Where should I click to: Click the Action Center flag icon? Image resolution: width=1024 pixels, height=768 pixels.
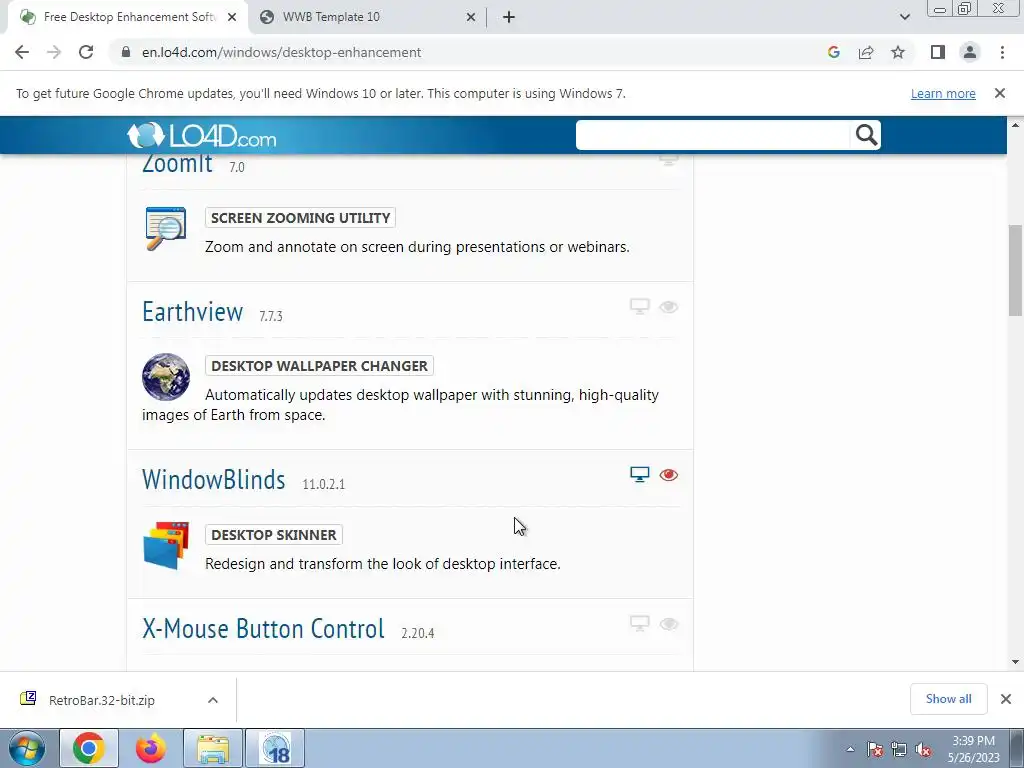point(874,750)
